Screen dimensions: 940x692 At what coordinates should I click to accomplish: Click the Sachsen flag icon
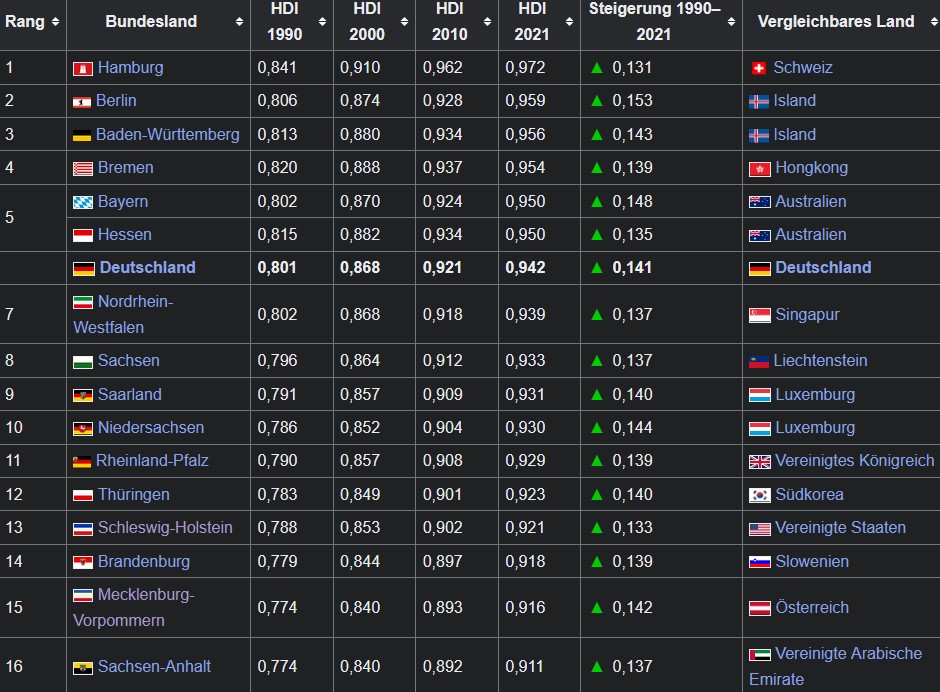[83, 362]
